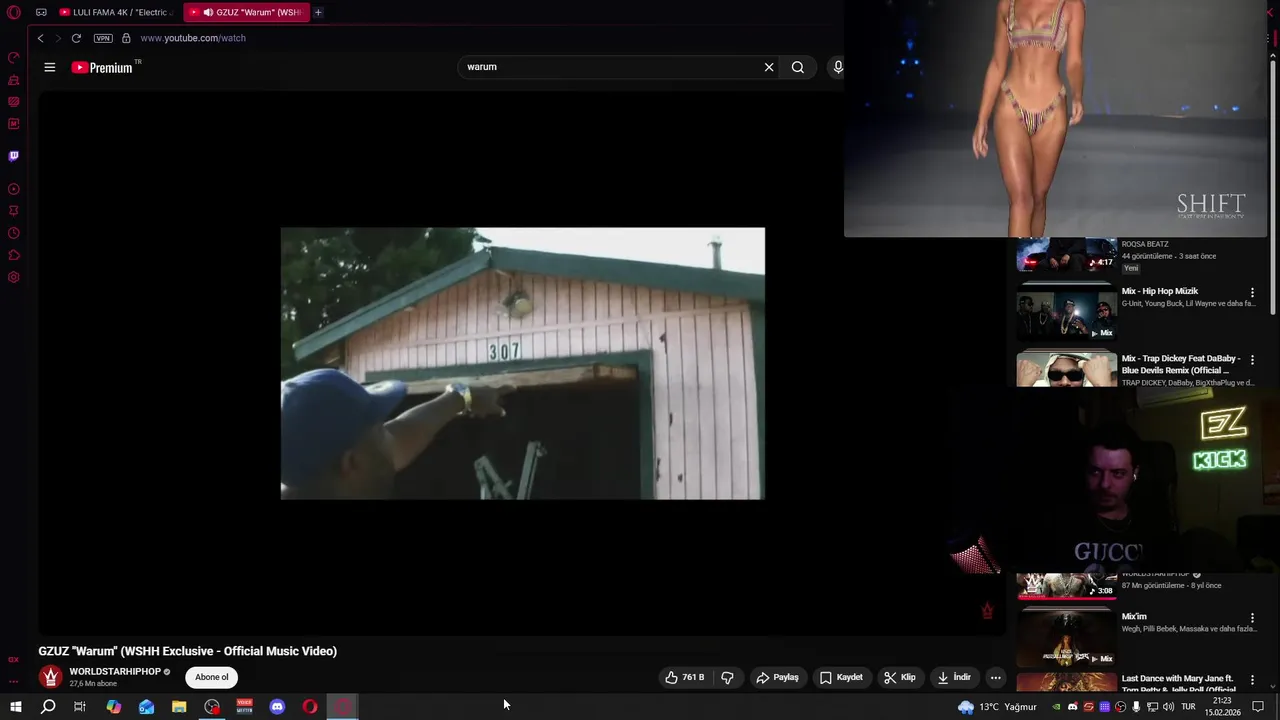1280x720 pixels.
Task: Open the ROQSA BEATZ video thumbnail
Action: (1066, 254)
